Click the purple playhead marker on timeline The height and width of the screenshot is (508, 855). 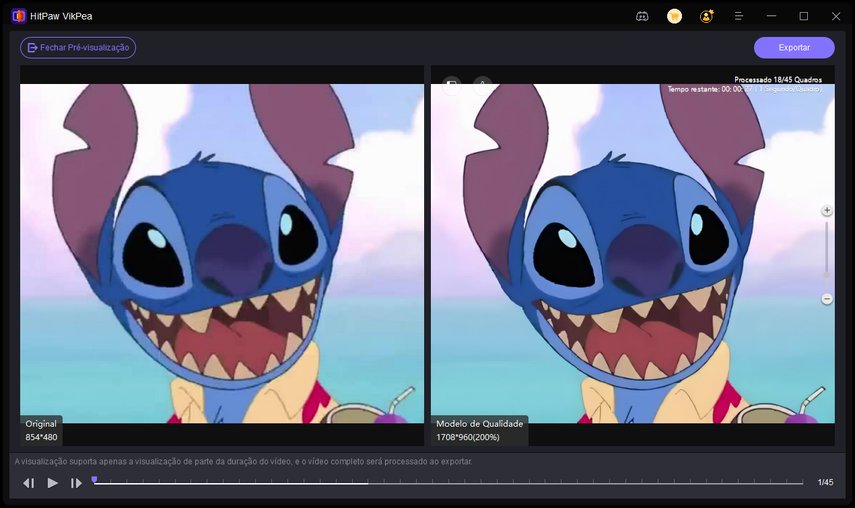(94, 480)
